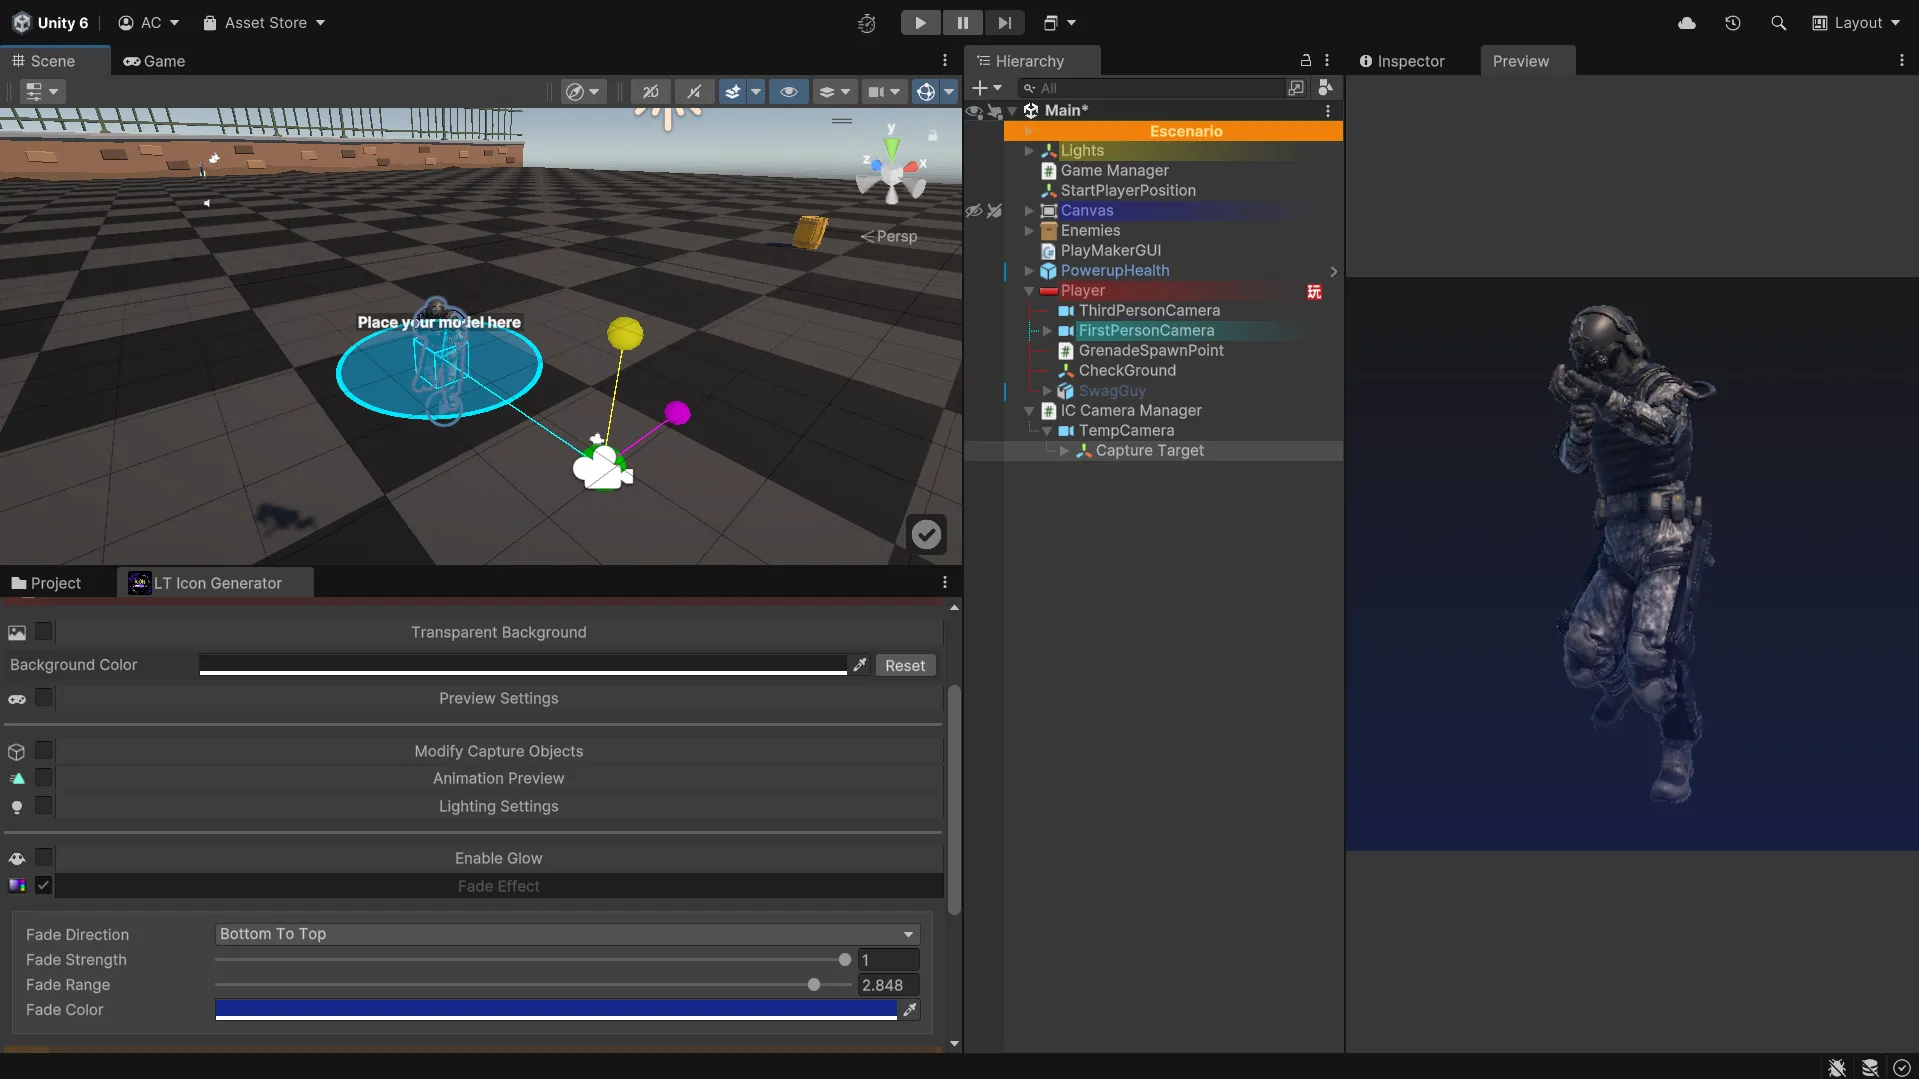This screenshot has width=1919, height=1079.
Task: Pick Background Color with eyedropper
Action: coord(859,665)
